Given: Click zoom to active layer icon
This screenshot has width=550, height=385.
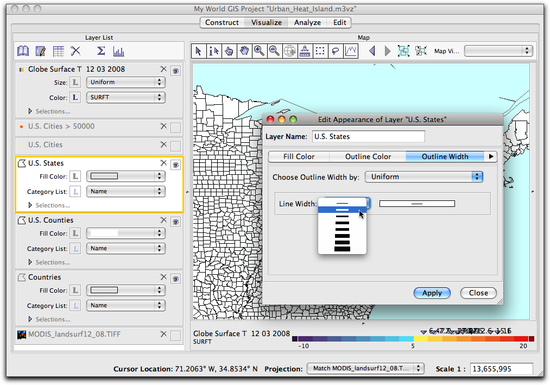Looking at the screenshot, I should click(421, 51).
